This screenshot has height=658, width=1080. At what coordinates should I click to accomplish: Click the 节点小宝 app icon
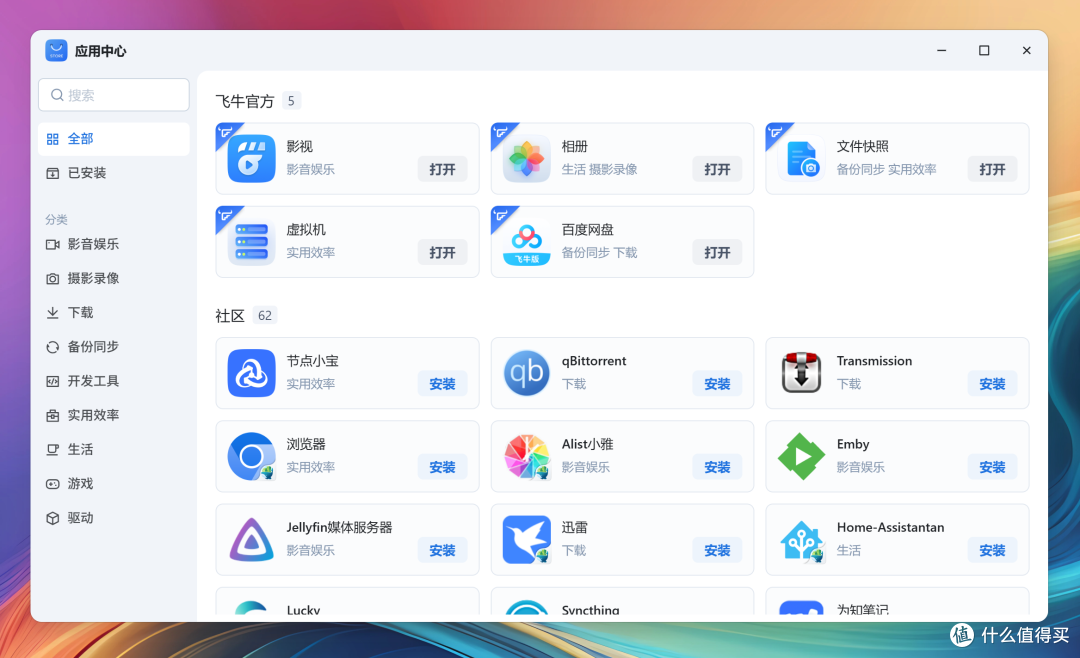pos(251,373)
